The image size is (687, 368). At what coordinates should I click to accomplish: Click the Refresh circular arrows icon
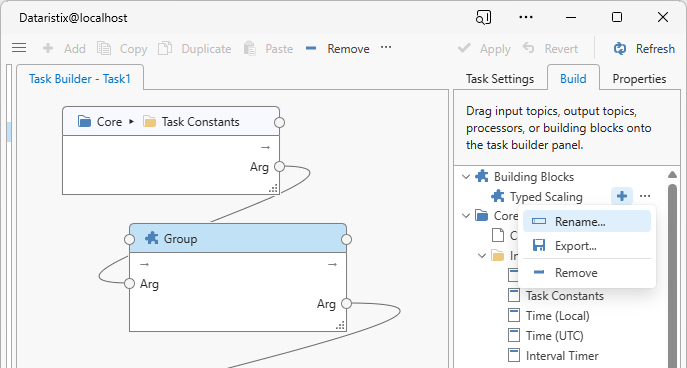pyautogui.click(x=620, y=48)
